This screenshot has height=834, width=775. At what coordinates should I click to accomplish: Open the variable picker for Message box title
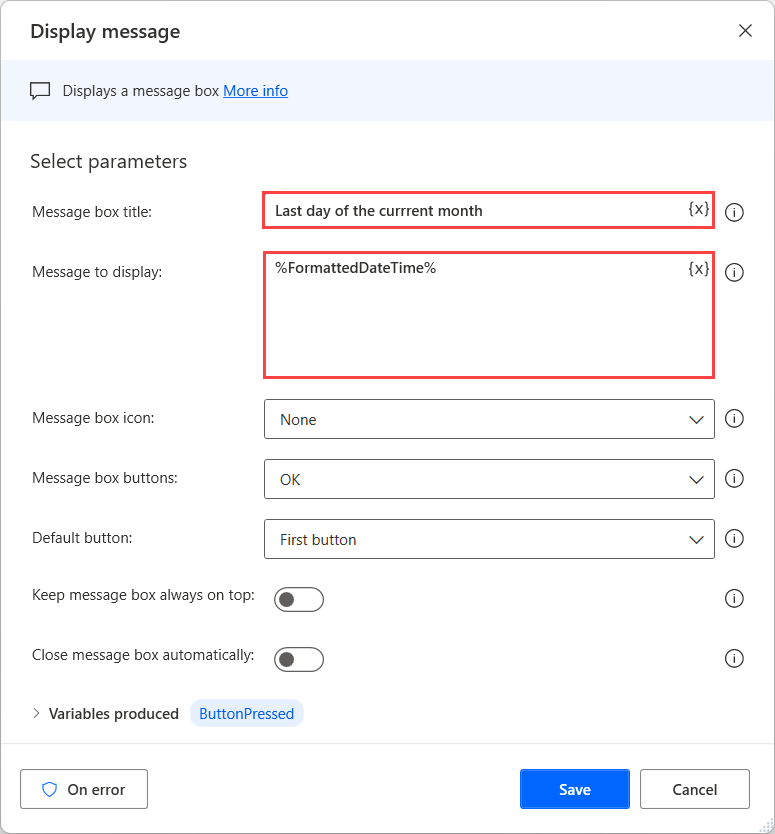(698, 210)
